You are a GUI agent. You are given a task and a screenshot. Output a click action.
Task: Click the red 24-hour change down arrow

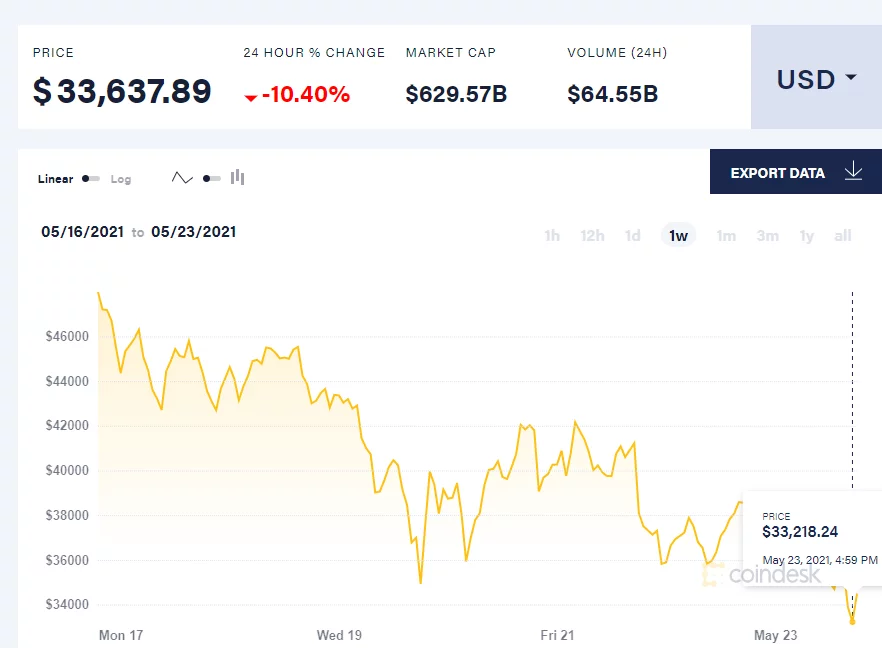coord(251,97)
